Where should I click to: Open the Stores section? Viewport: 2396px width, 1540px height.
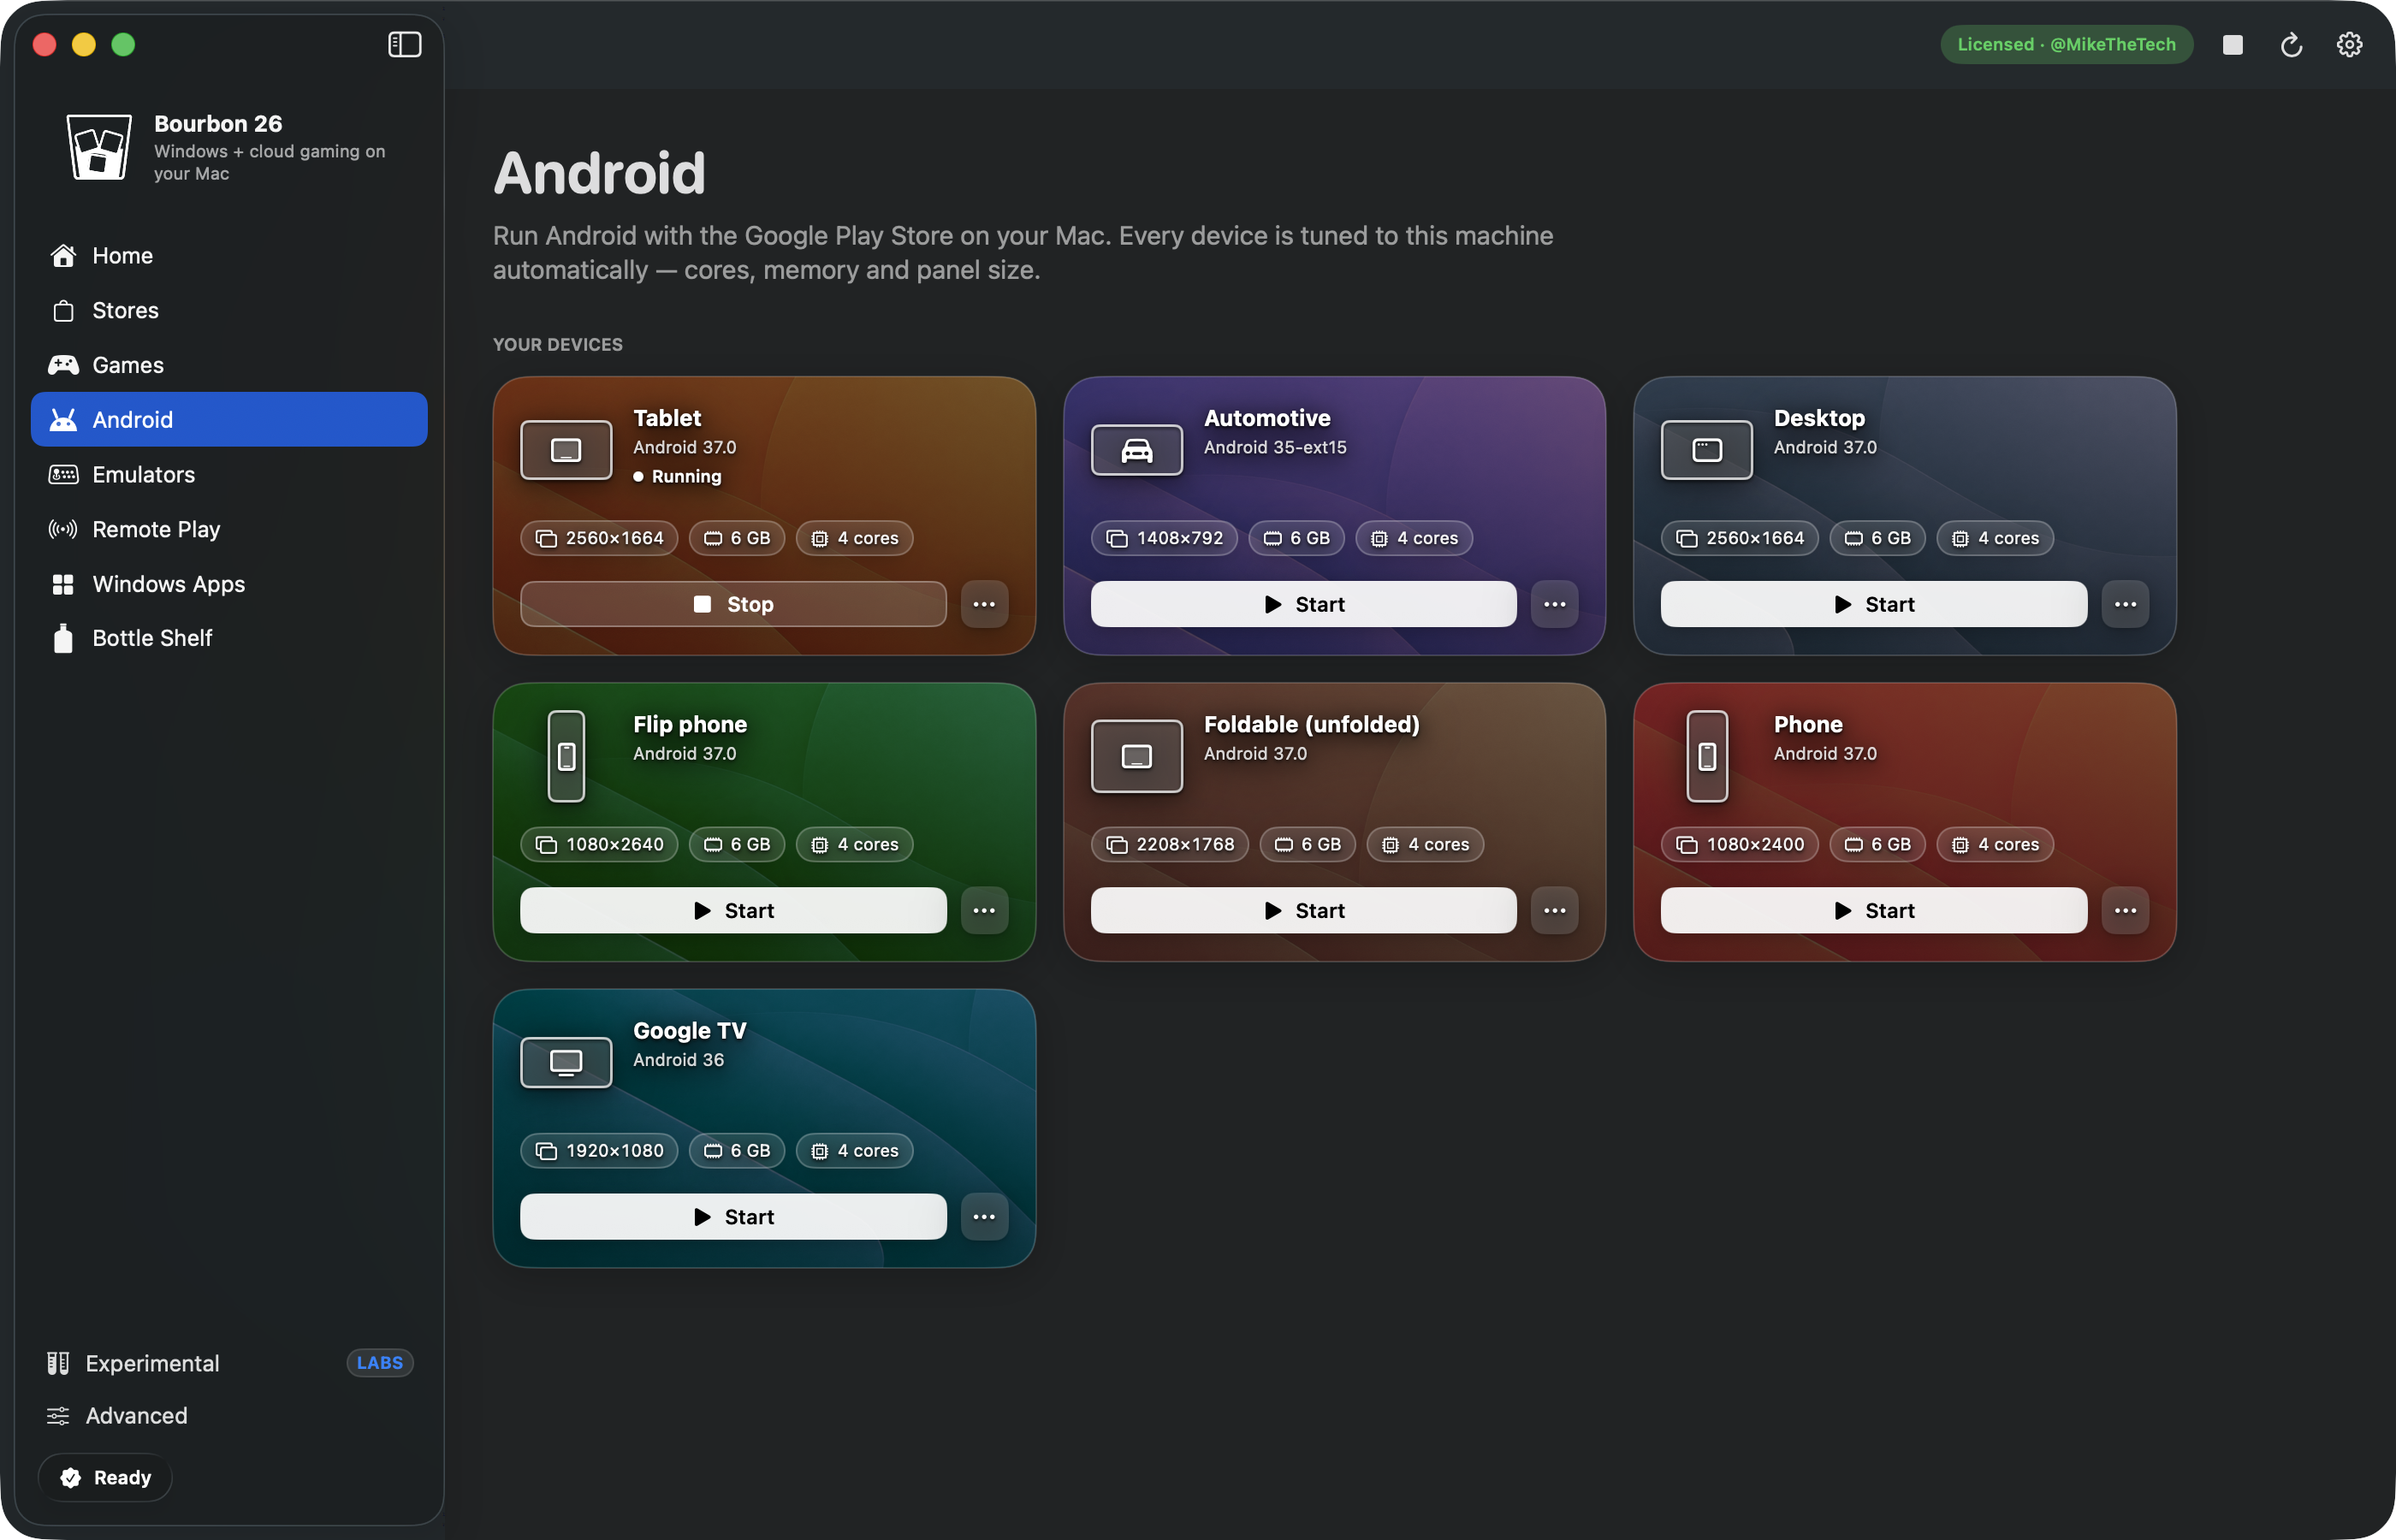tap(229, 310)
